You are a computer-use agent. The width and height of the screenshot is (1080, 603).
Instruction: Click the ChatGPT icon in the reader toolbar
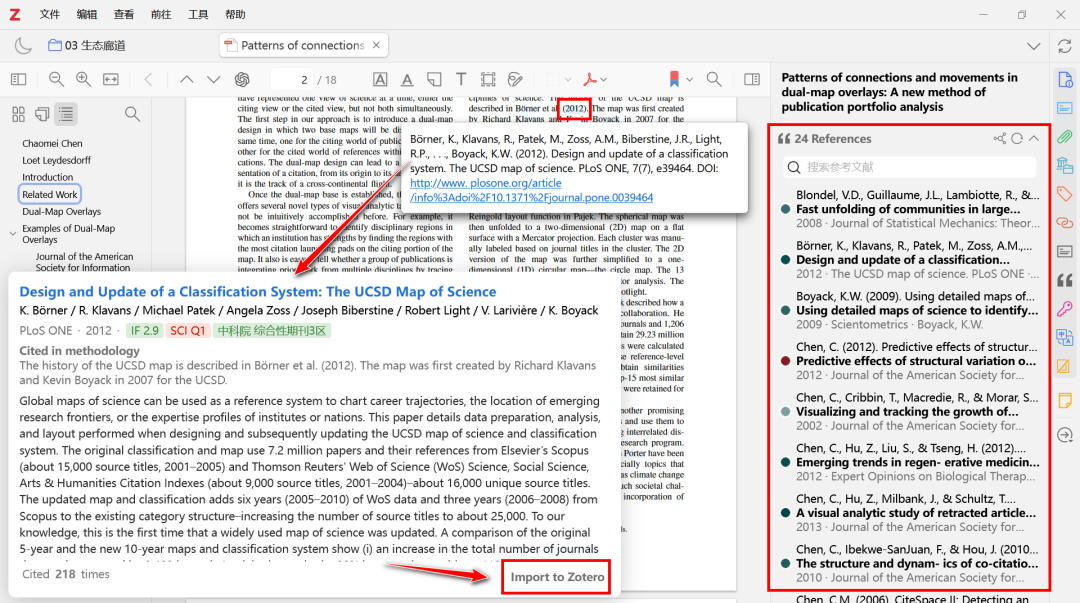point(242,79)
